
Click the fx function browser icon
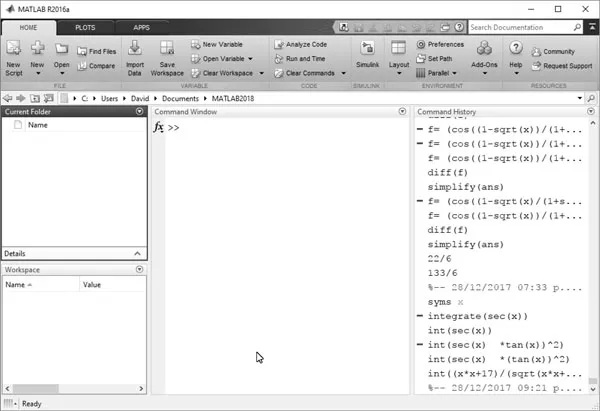(x=159, y=128)
